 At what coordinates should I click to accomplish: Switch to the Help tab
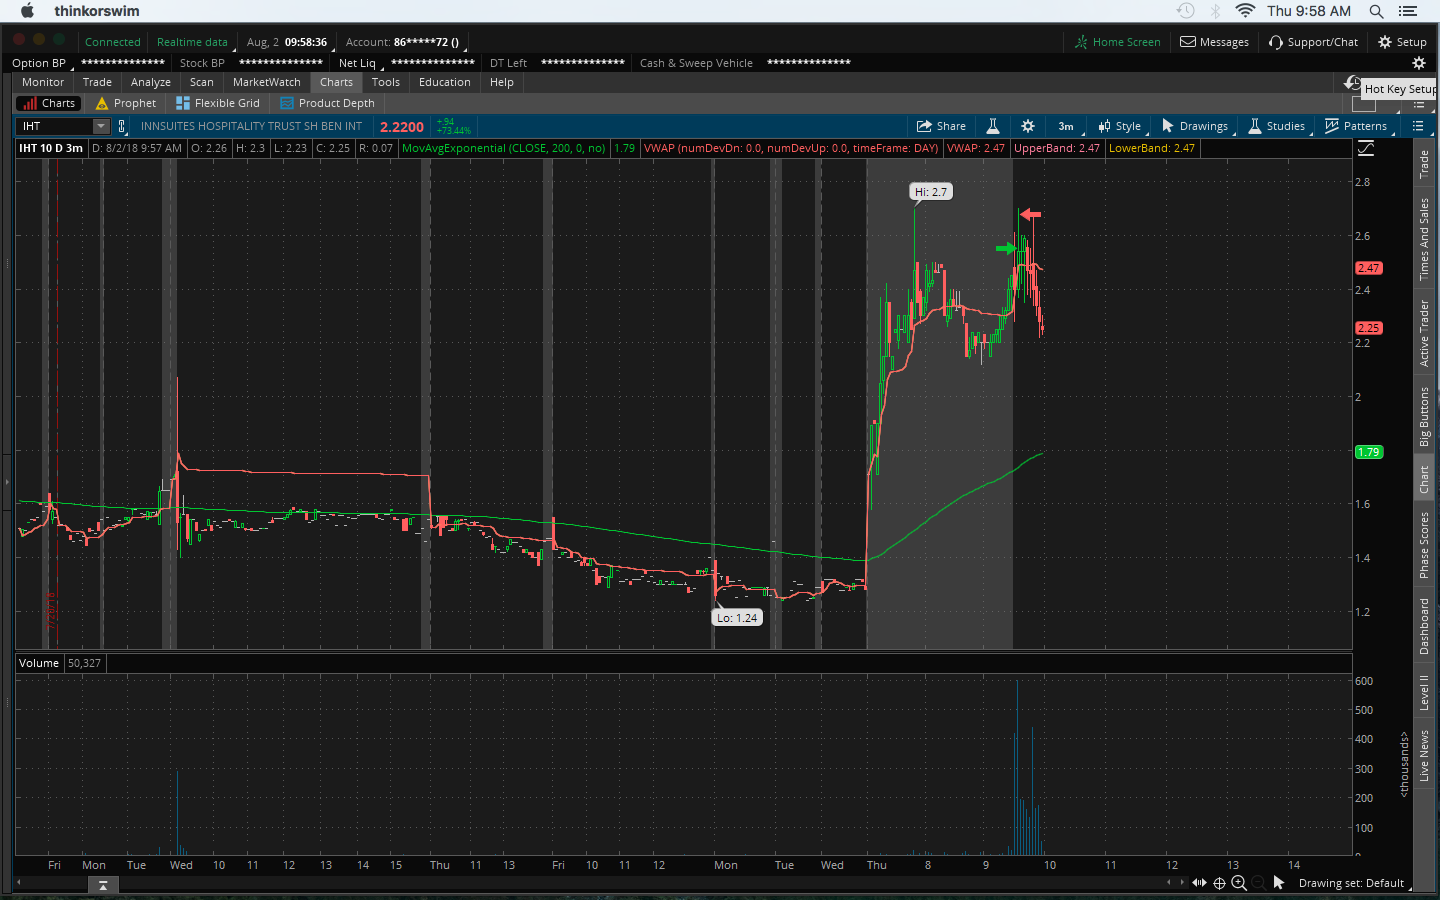click(502, 82)
